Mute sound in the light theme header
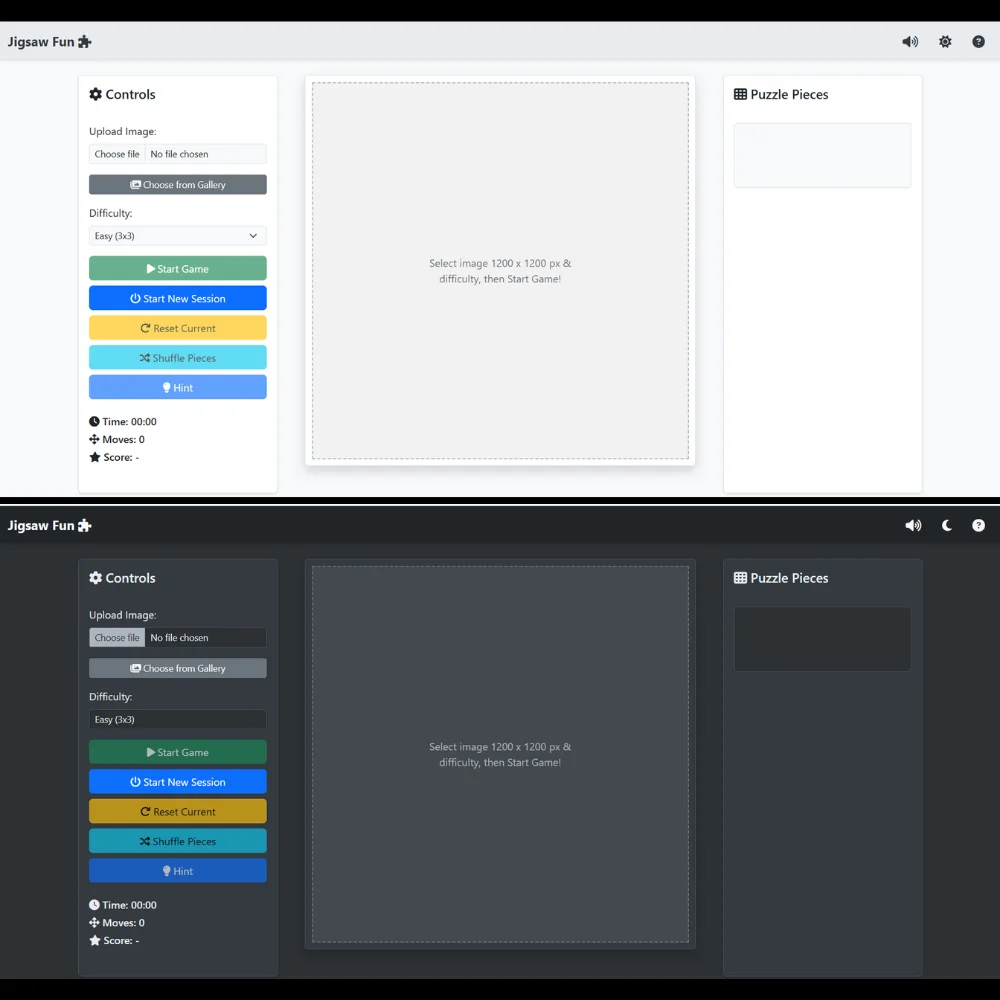Viewport: 1000px width, 1000px height. point(909,41)
